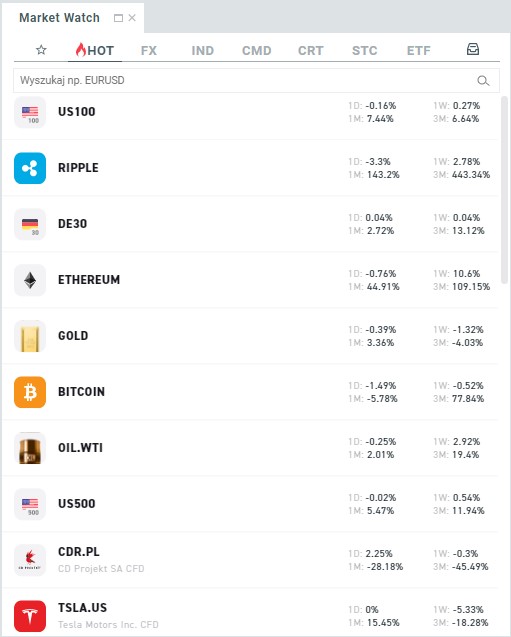Open the ETF tab

(418, 51)
